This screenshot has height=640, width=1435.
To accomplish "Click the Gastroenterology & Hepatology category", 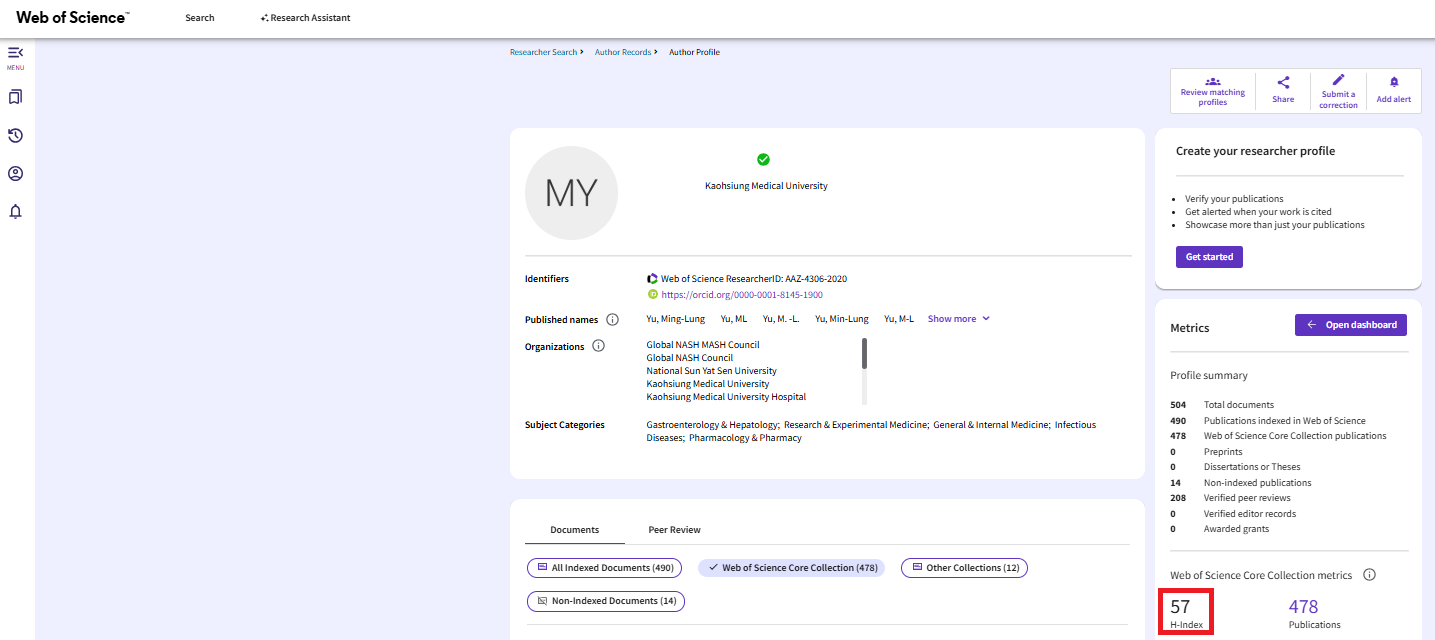I will (x=712, y=425).
